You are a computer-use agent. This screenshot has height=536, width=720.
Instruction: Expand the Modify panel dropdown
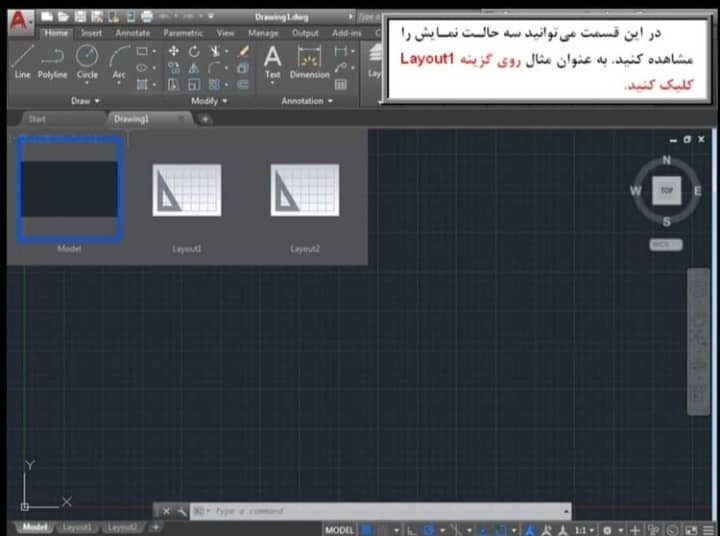209,101
